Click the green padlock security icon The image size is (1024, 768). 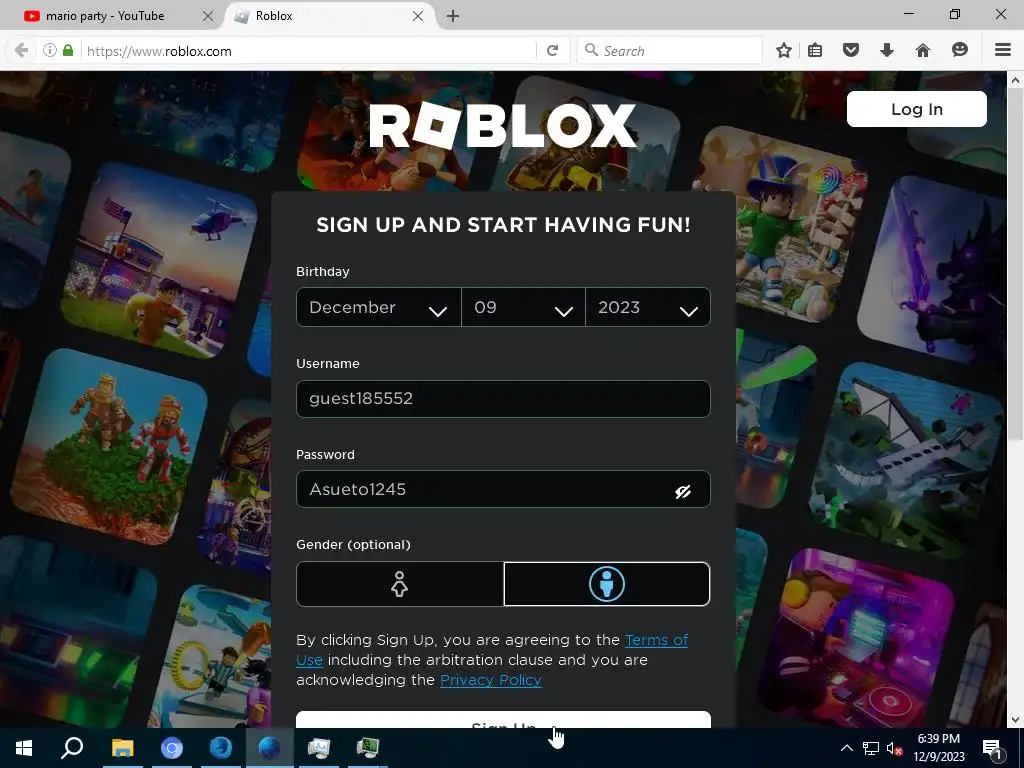click(68, 50)
